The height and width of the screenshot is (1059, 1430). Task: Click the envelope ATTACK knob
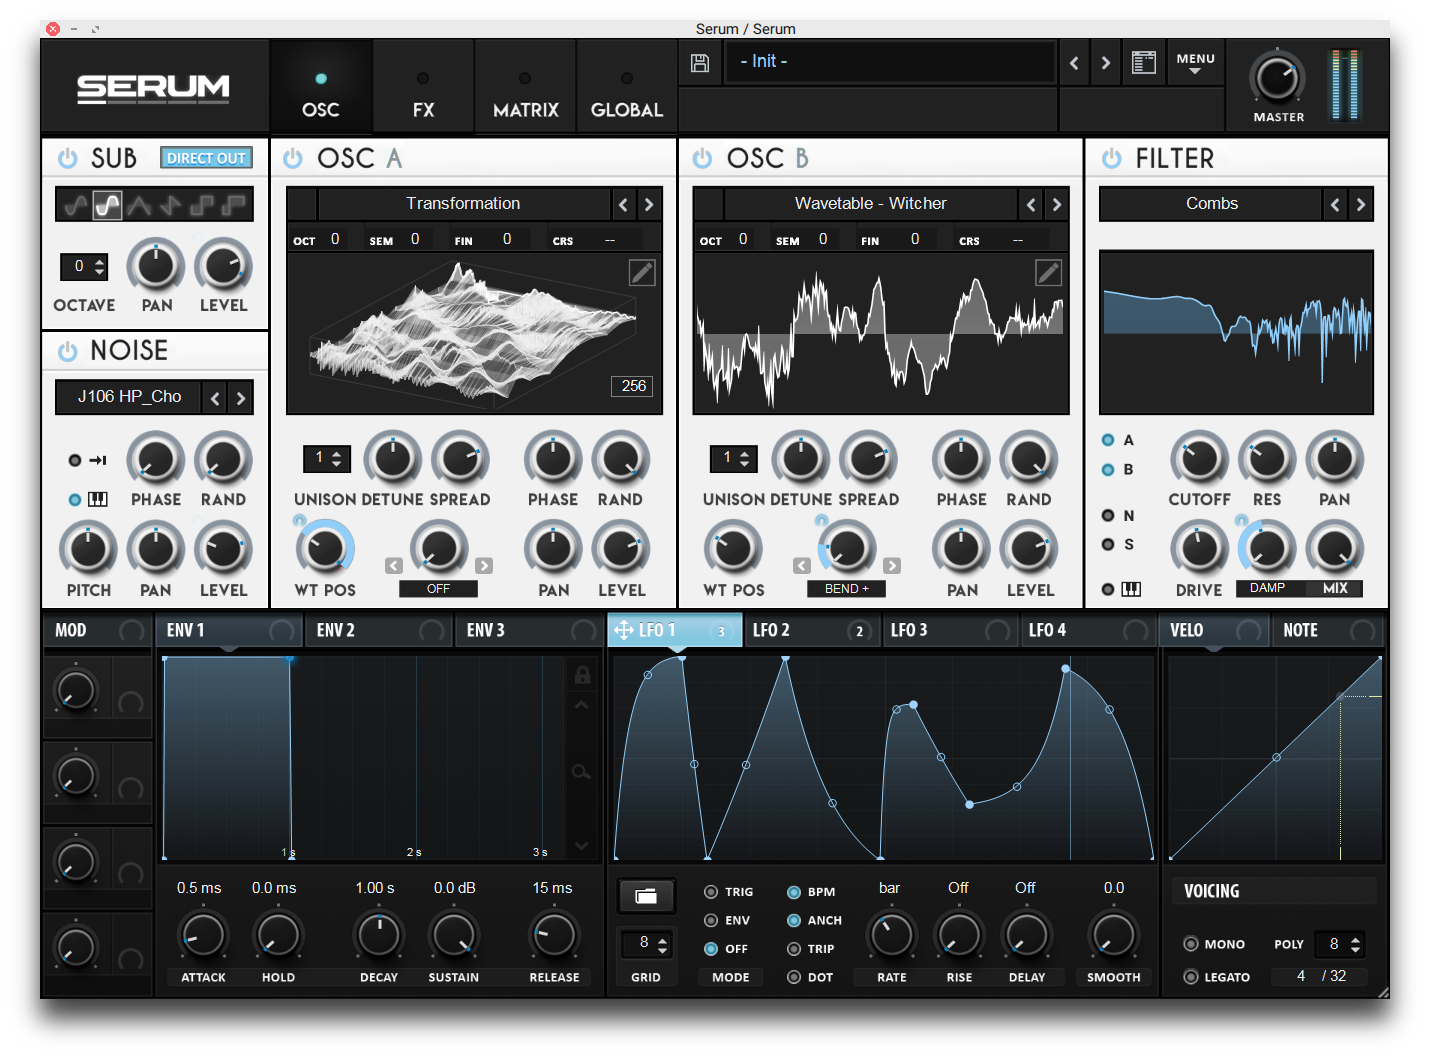[x=203, y=936]
